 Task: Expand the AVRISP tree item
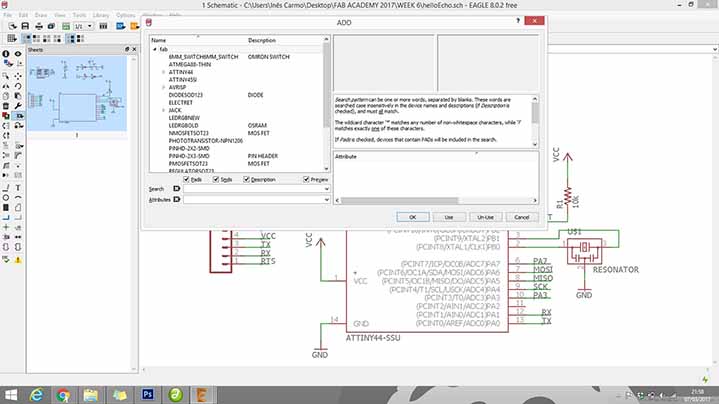(x=163, y=87)
